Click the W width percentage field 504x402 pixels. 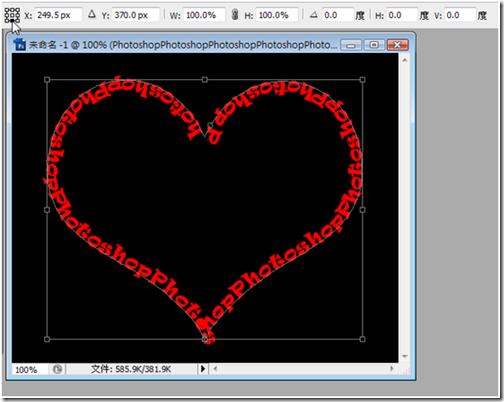click(x=203, y=15)
